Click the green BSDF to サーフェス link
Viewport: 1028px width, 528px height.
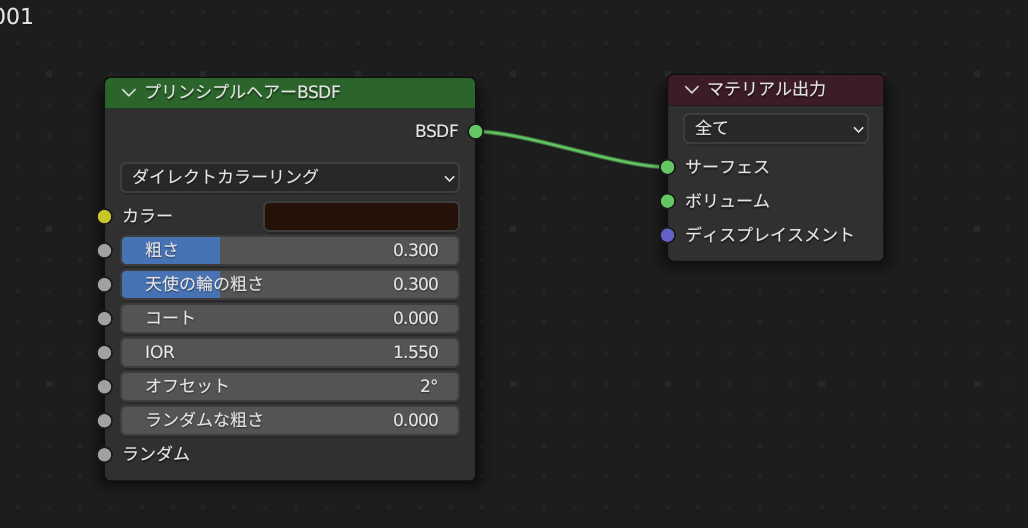point(572,148)
